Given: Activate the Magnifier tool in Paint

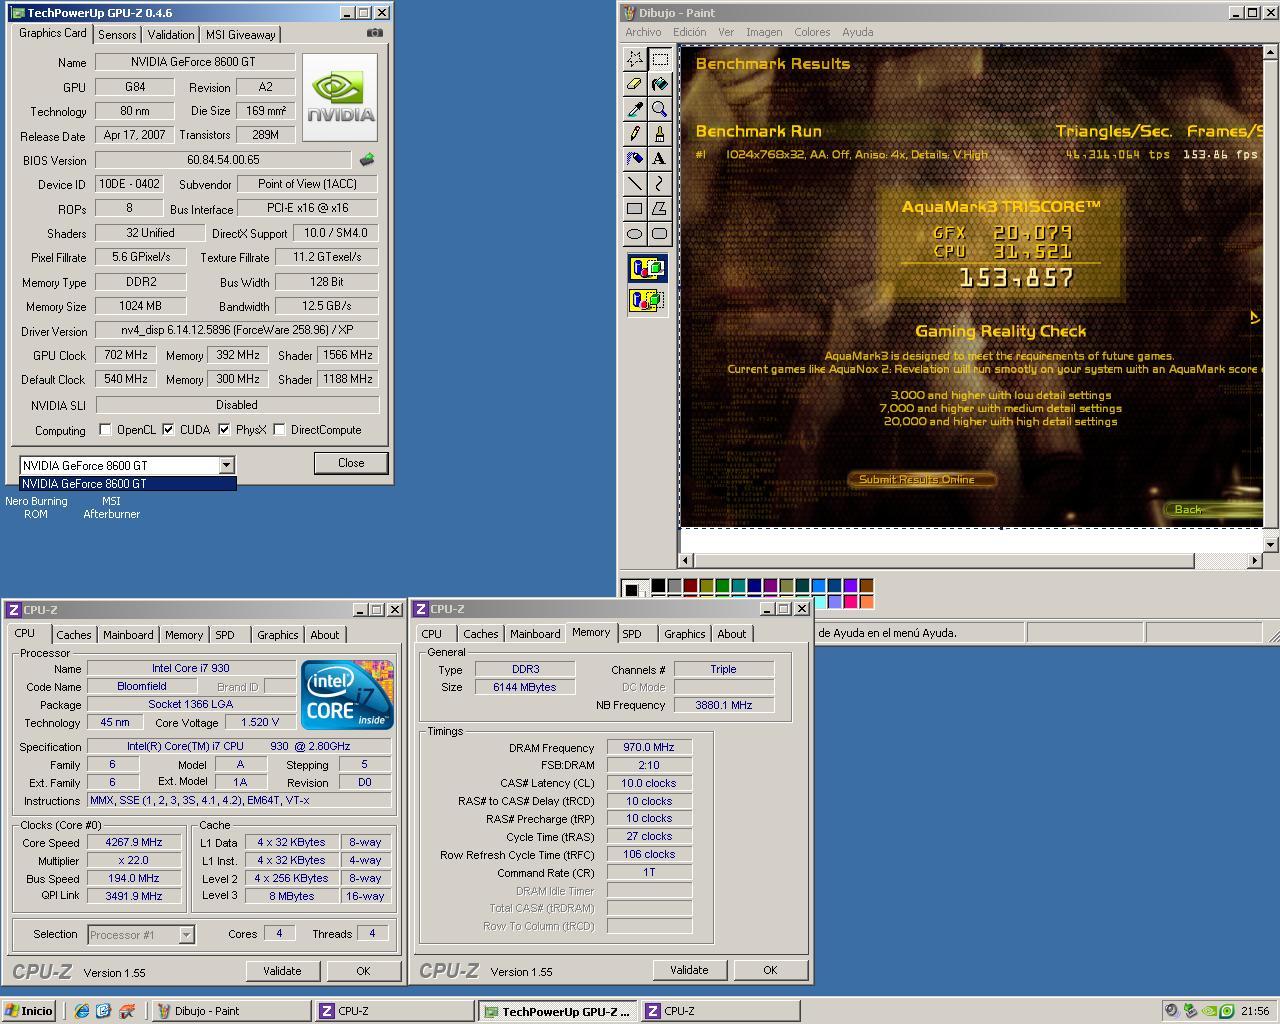Looking at the screenshot, I should click(x=659, y=109).
